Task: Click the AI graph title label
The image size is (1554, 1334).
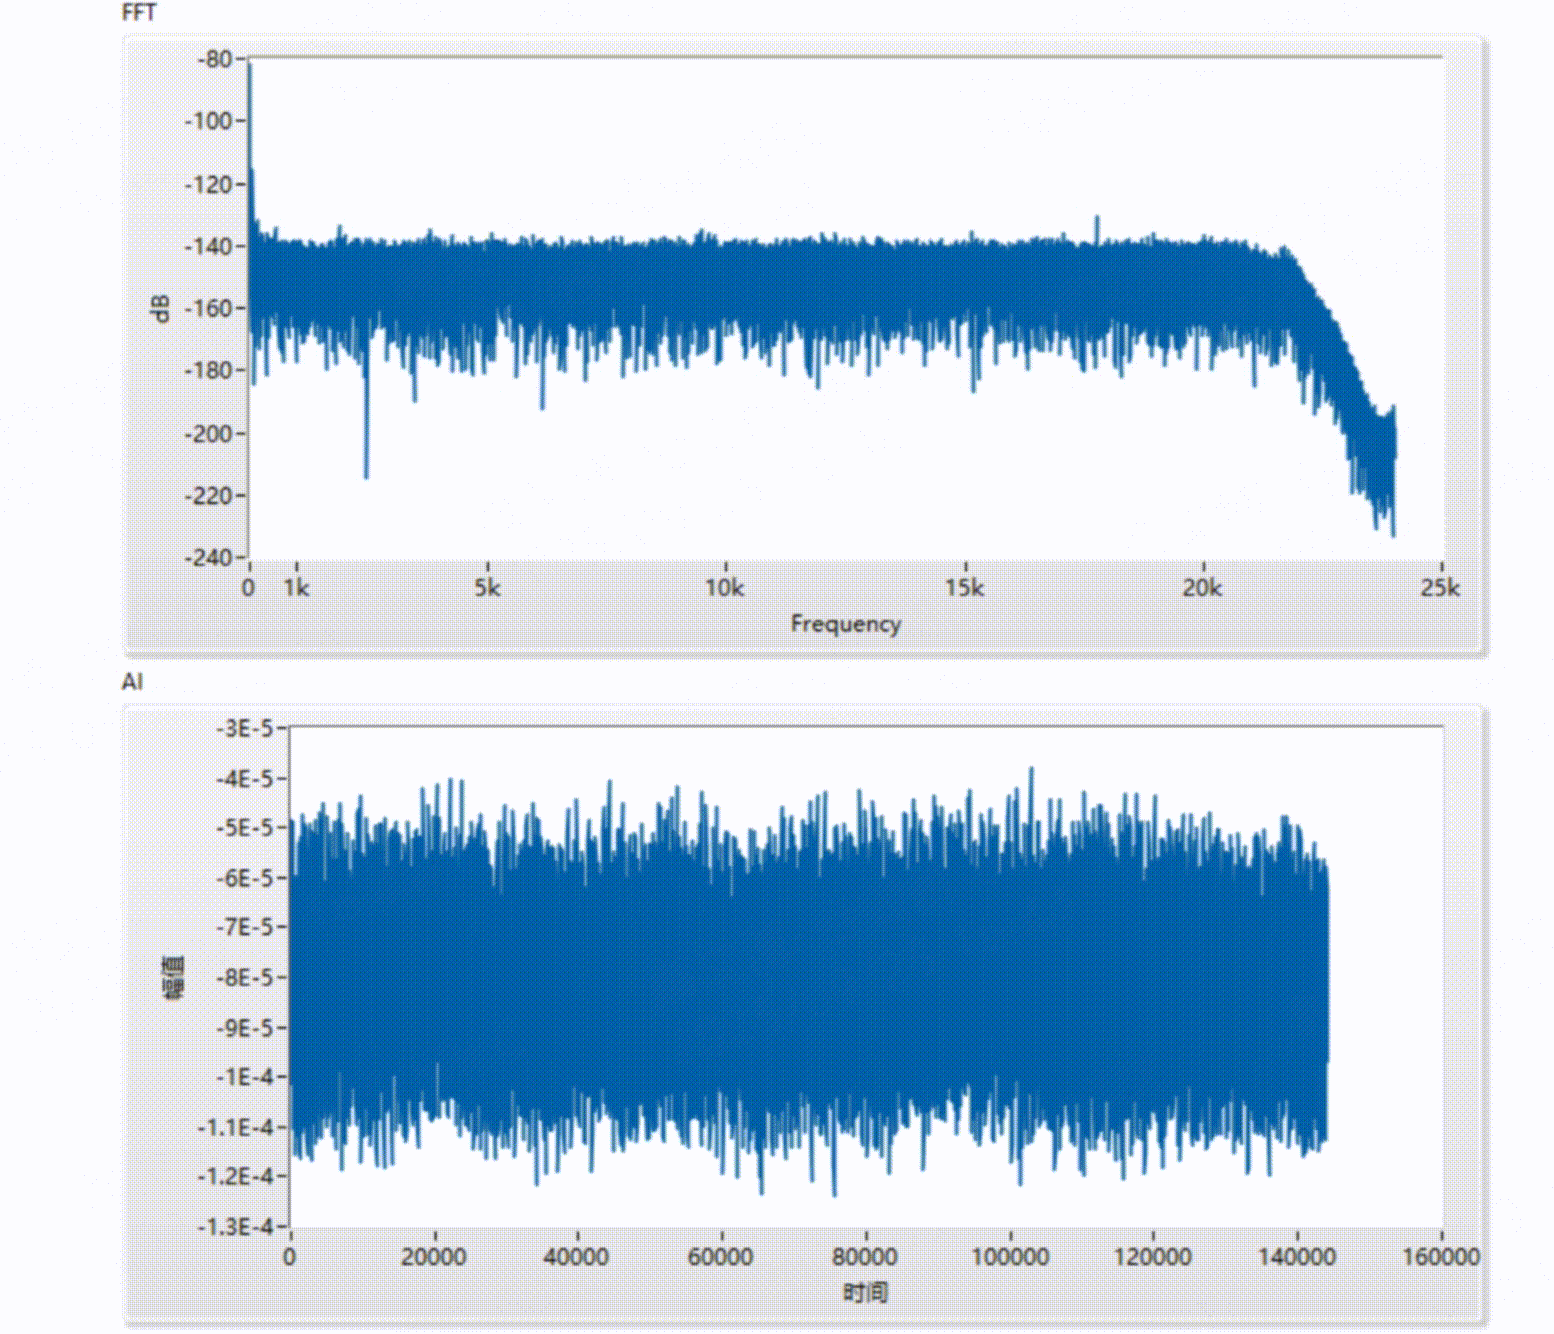Action: [x=132, y=682]
